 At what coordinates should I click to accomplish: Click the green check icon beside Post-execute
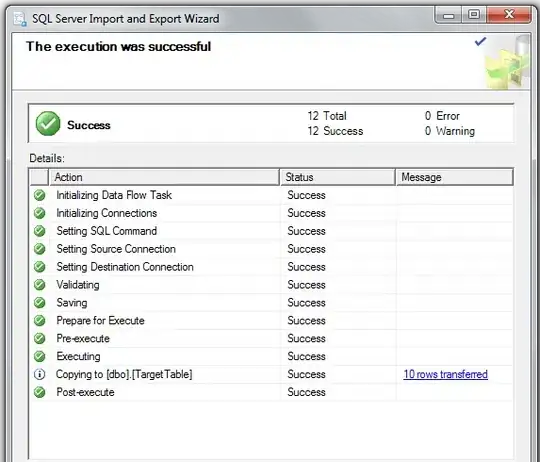[x=40, y=392]
